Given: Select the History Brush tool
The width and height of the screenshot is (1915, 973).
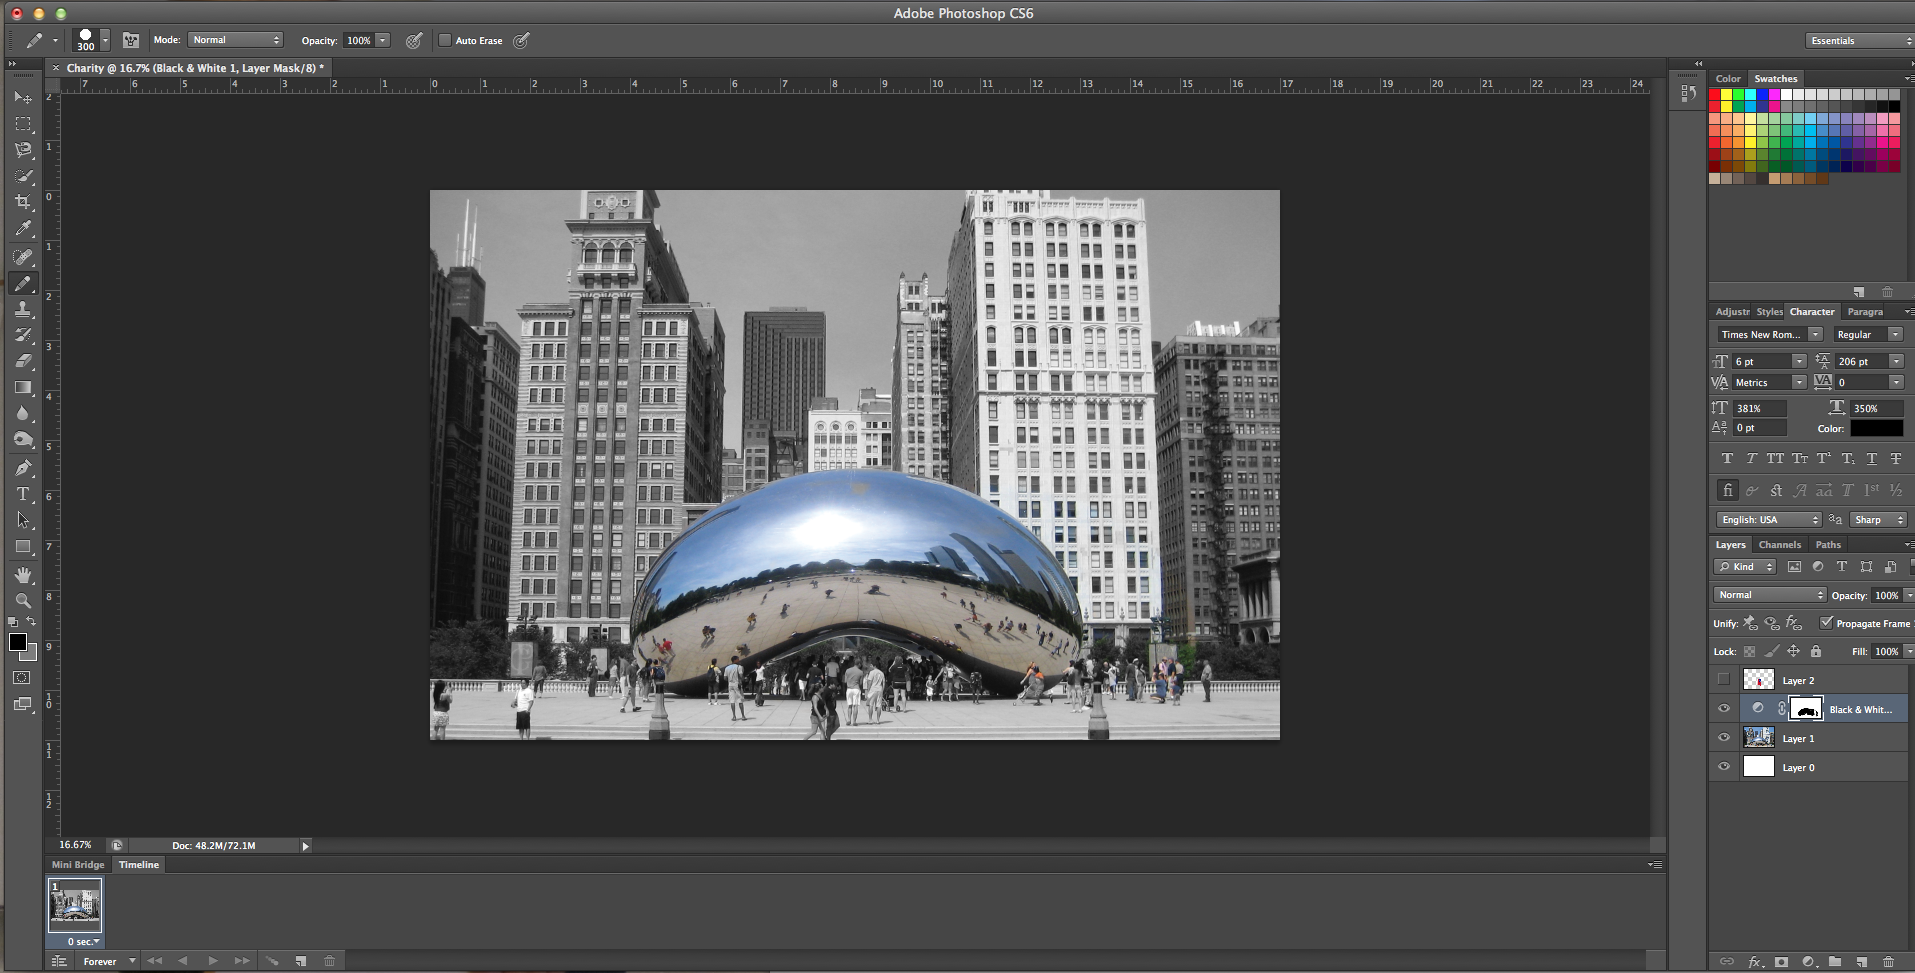Looking at the screenshot, I should (23, 335).
